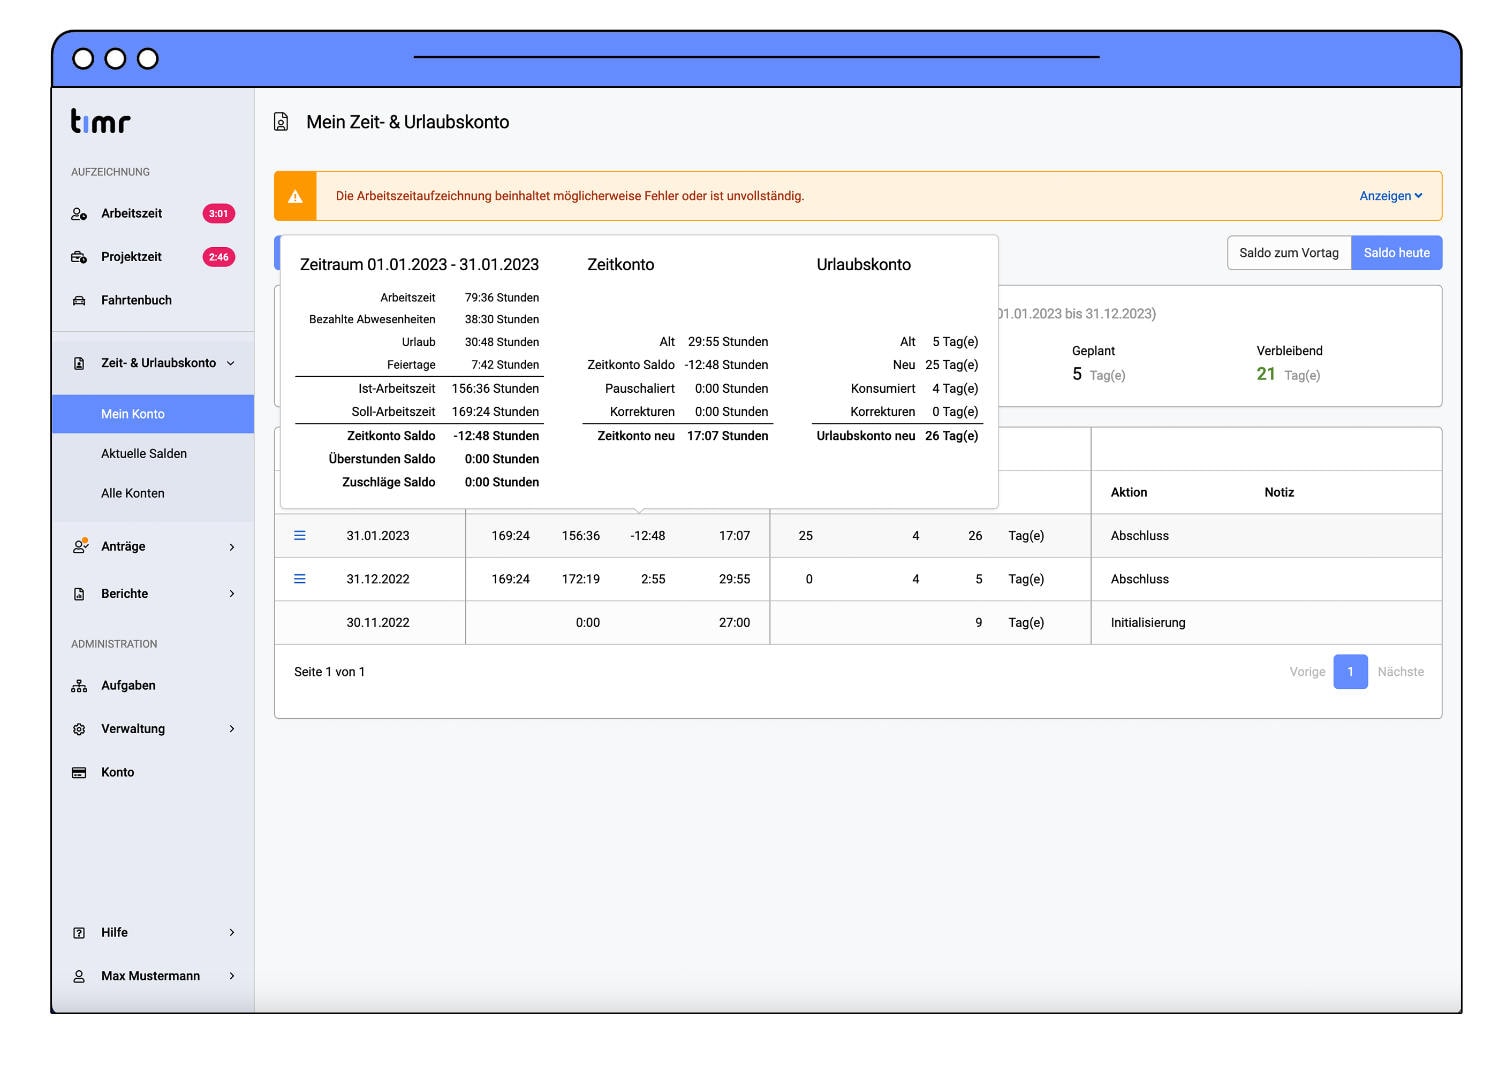Select Mein Konto submenu item

(153, 414)
